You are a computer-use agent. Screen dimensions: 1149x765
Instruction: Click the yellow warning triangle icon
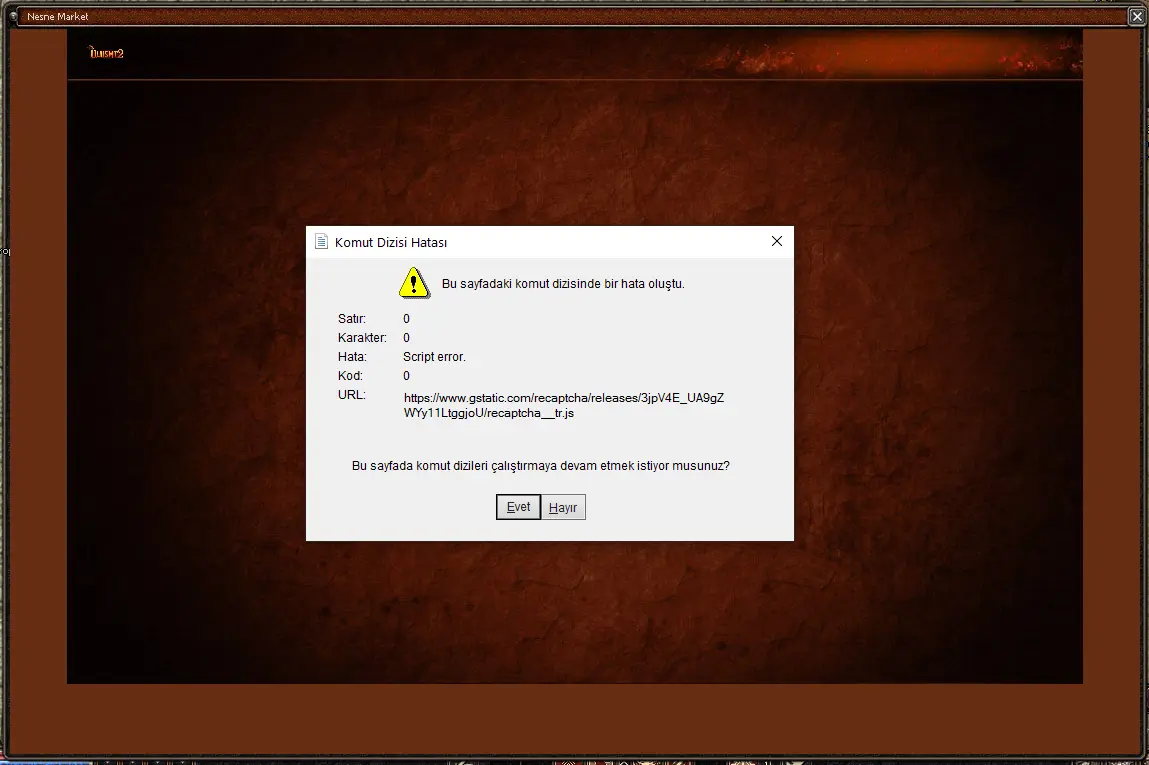coord(414,283)
